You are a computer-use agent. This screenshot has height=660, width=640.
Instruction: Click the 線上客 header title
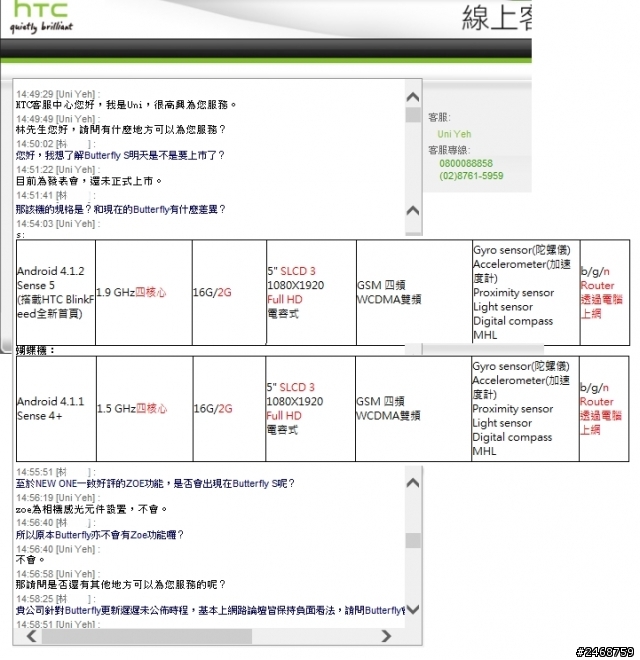(x=497, y=18)
